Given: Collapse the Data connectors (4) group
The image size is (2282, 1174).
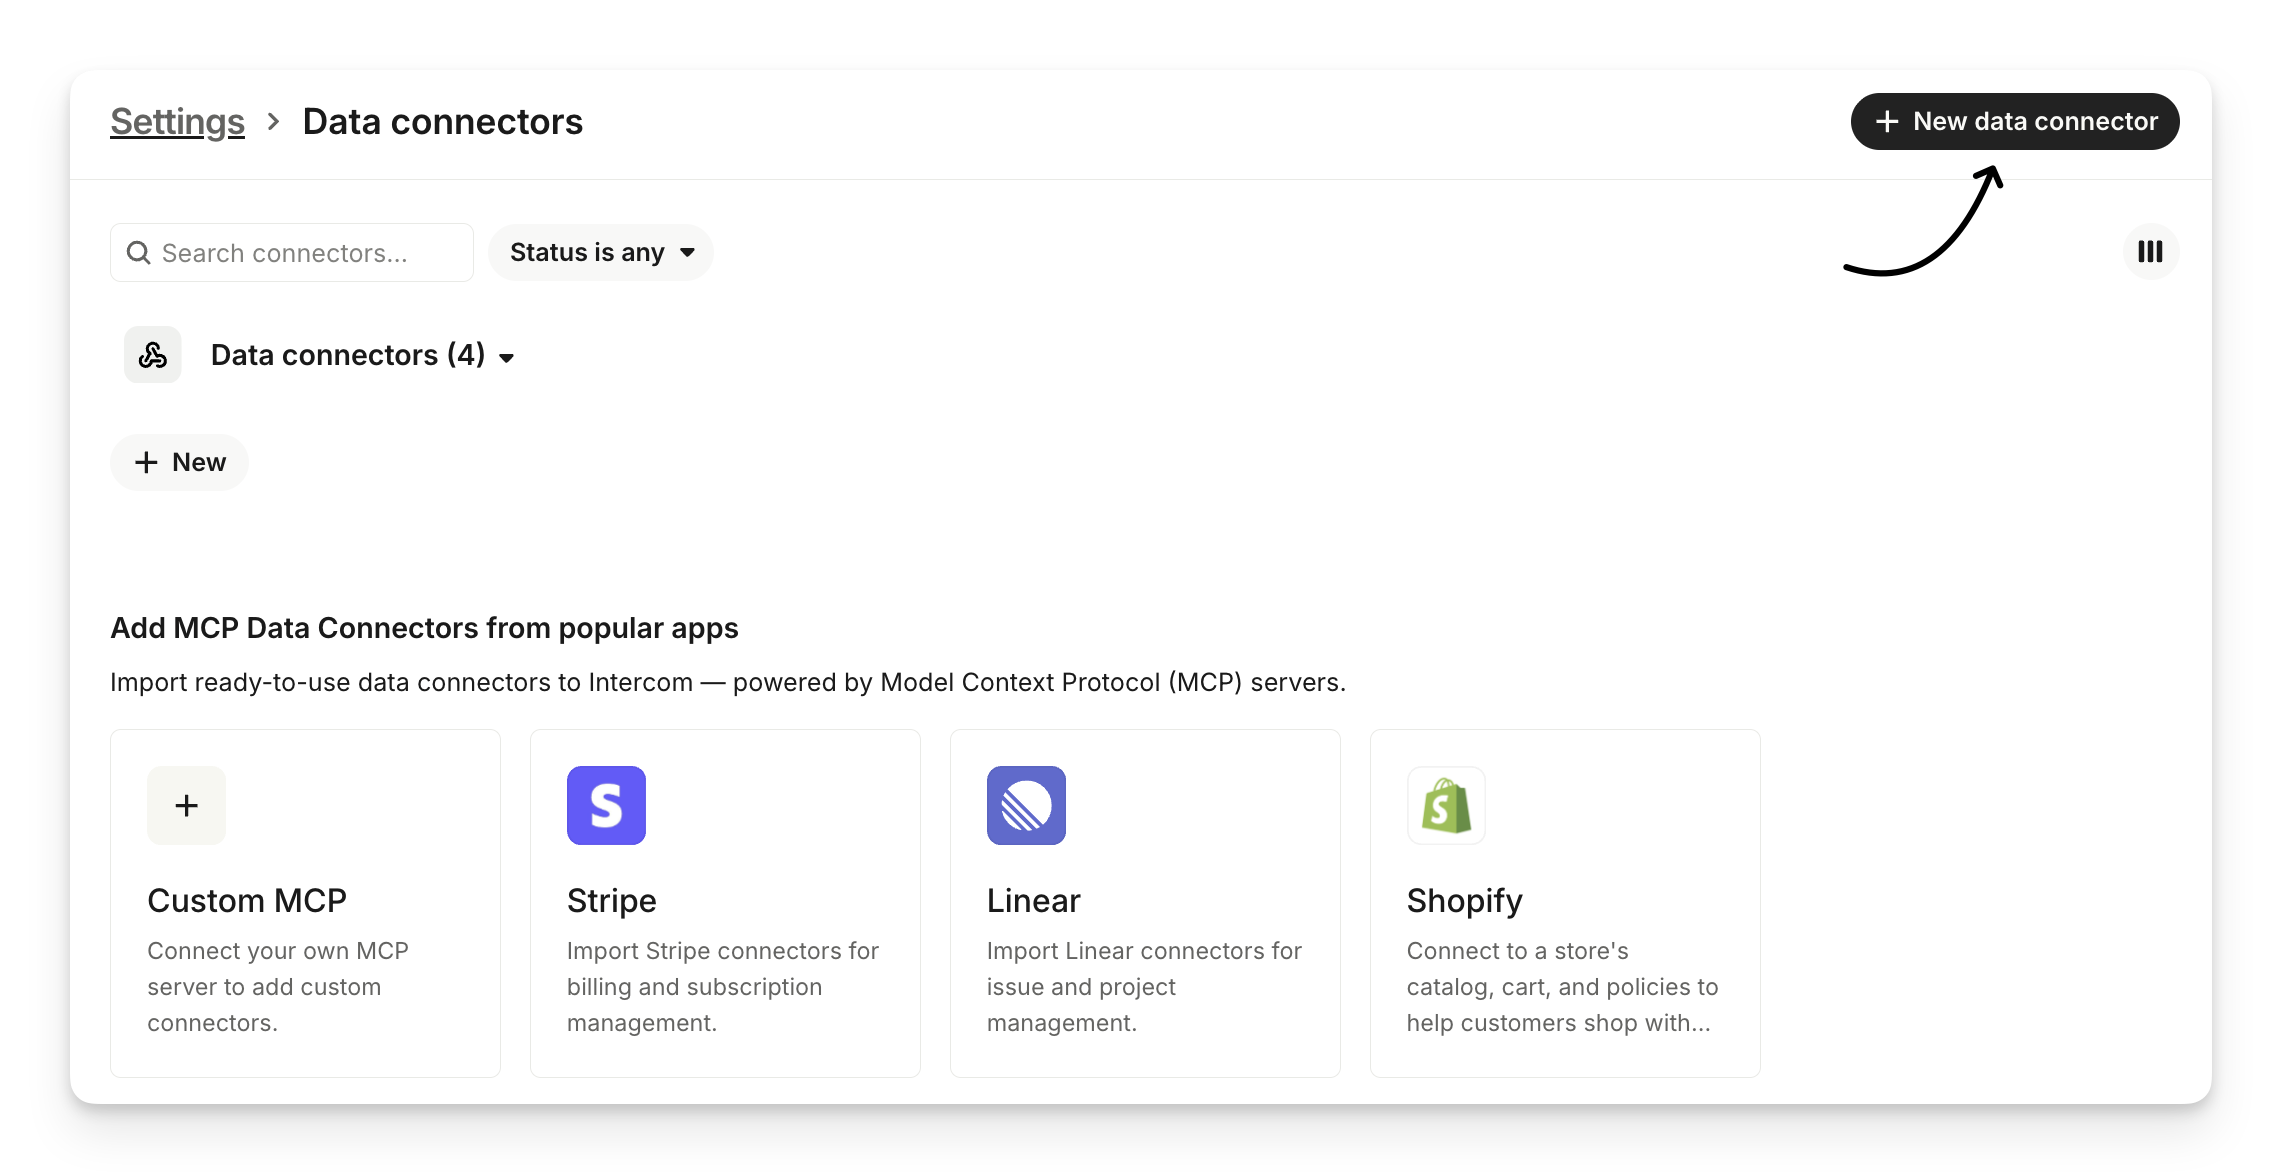Looking at the screenshot, I should (506, 357).
